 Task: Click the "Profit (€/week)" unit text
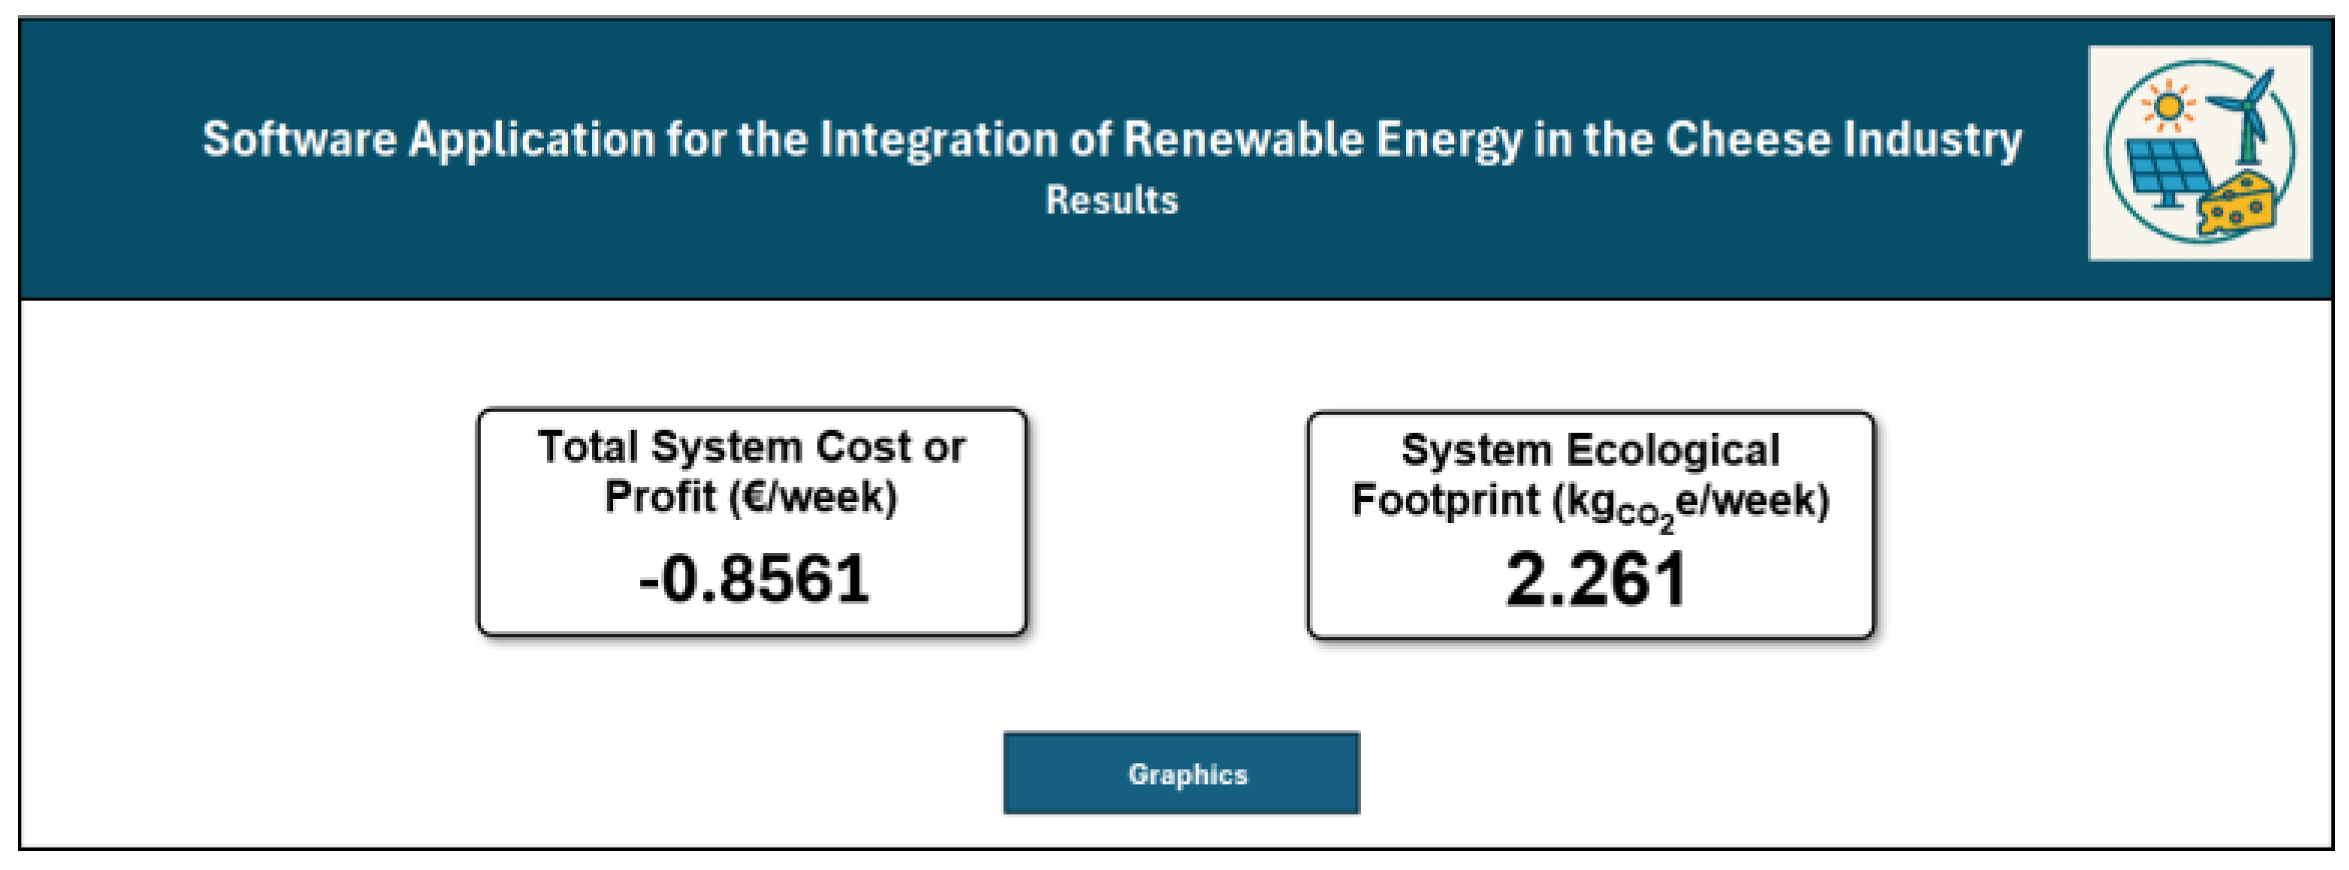751,497
